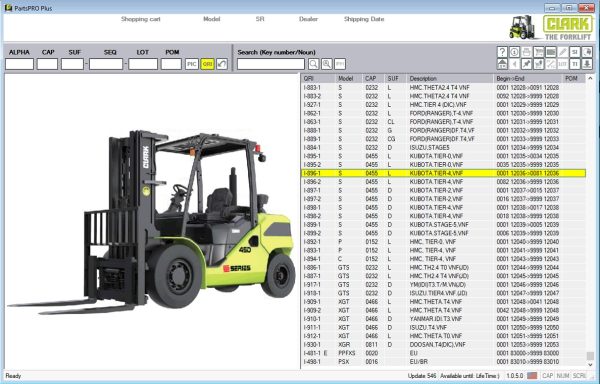
Task: Click the Shipping Date header item
Action: click(364, 19)
